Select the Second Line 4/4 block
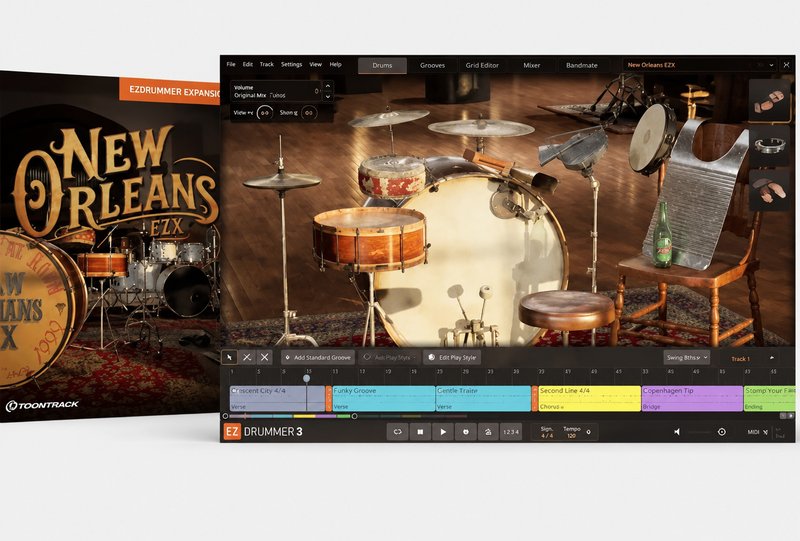This screenshot has height=541, width=800. (589, 399)
